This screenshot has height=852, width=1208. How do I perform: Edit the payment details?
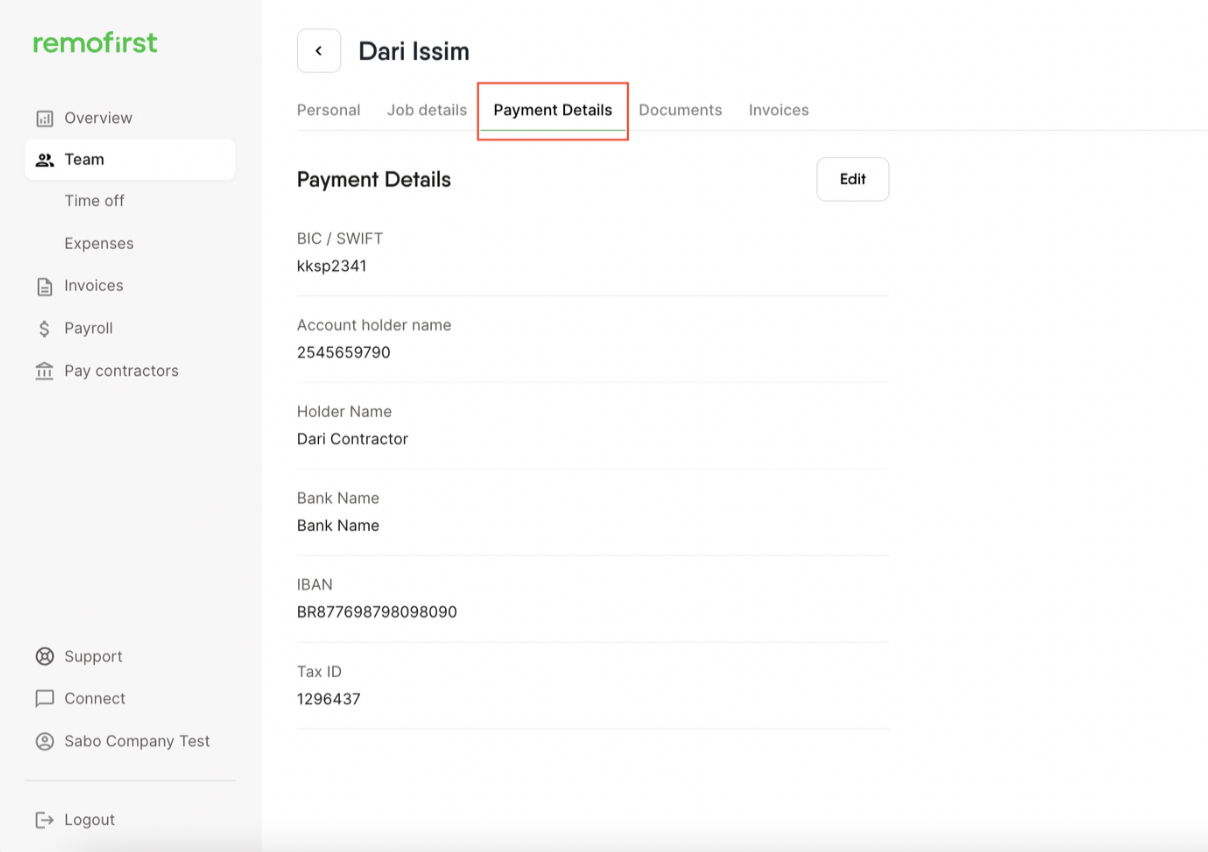pyautogui.click(x=853, y=179)
